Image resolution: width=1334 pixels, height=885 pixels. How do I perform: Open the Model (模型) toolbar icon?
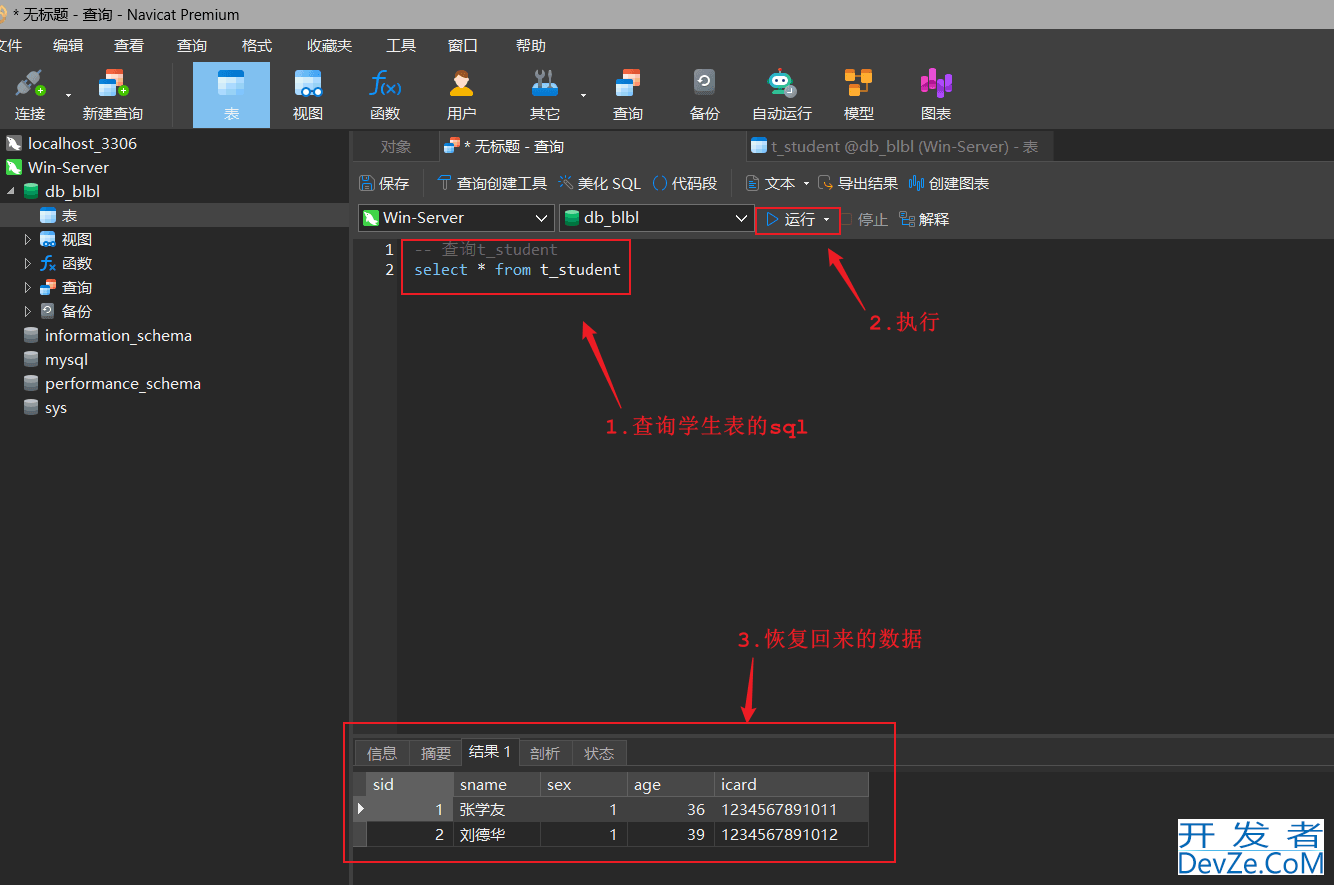point(859,95)
